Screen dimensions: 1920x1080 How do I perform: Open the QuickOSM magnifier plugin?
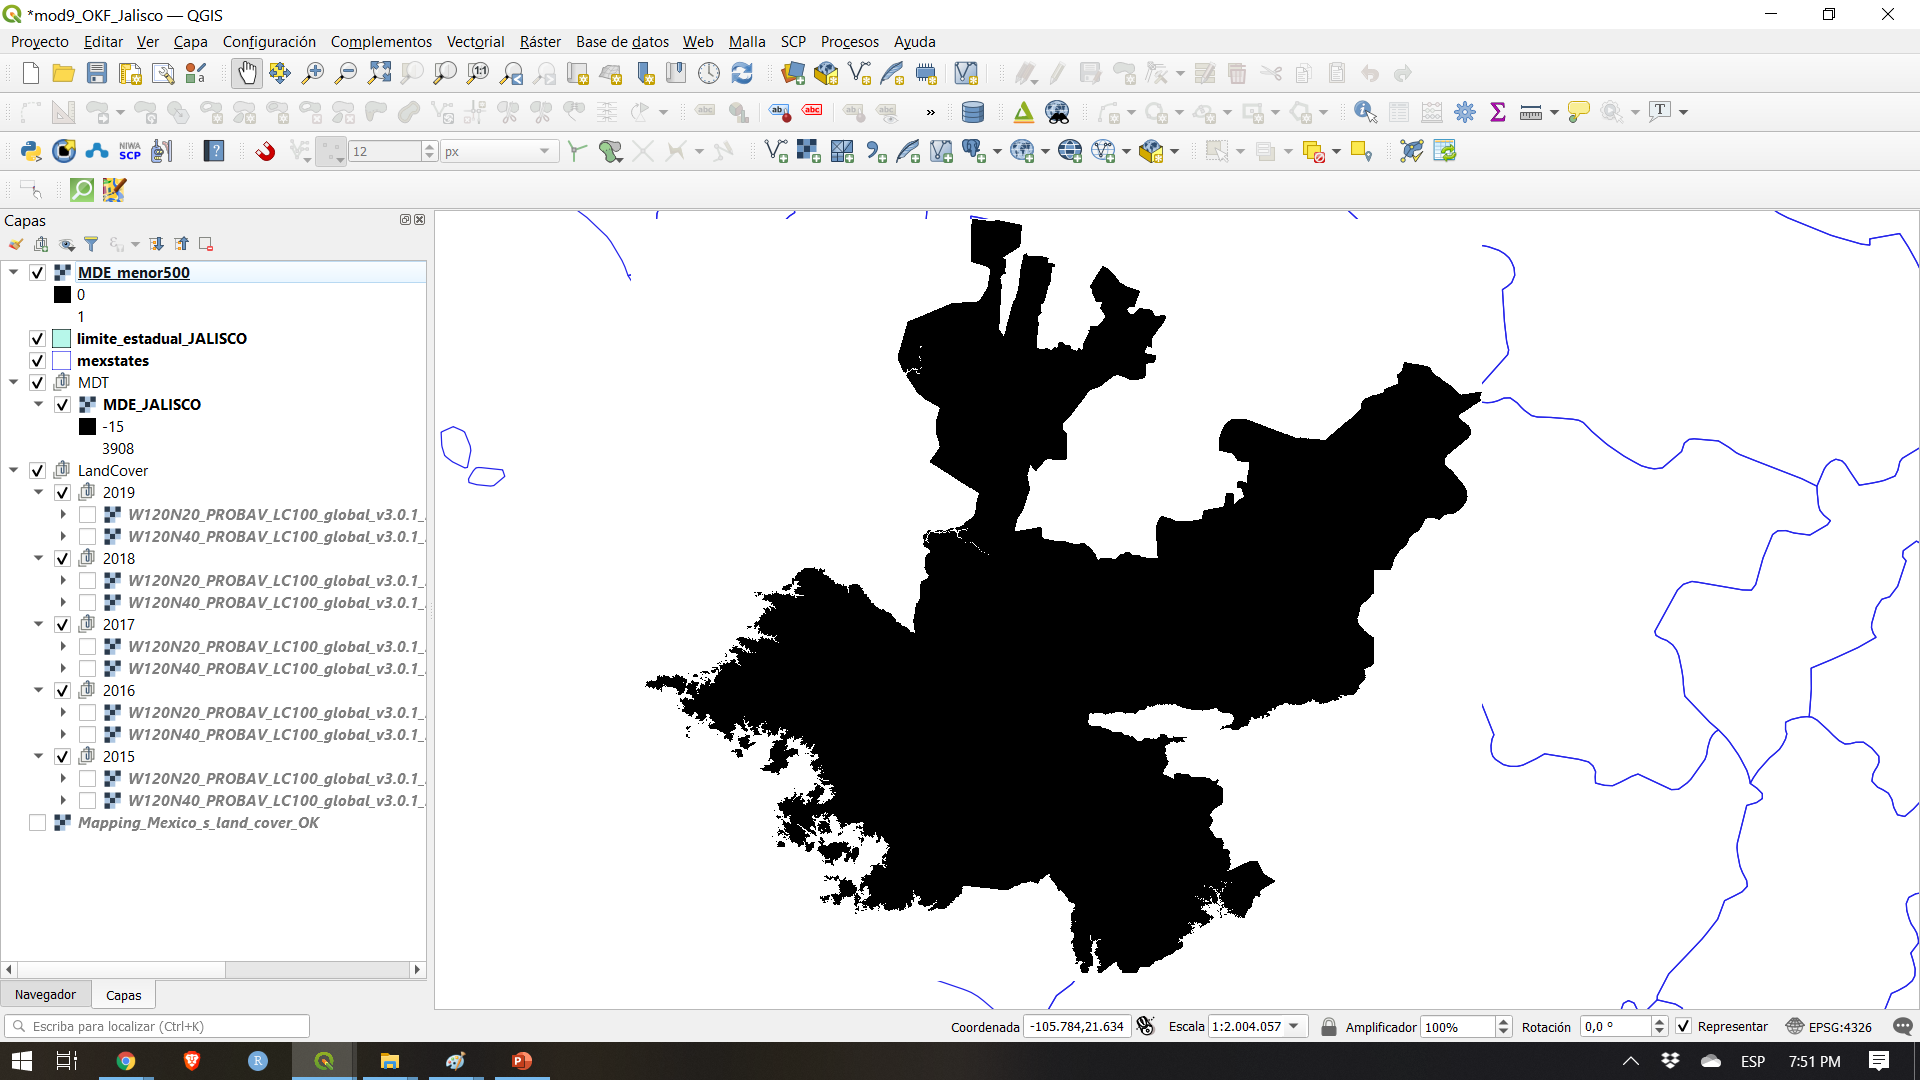(x=82, y=190)
